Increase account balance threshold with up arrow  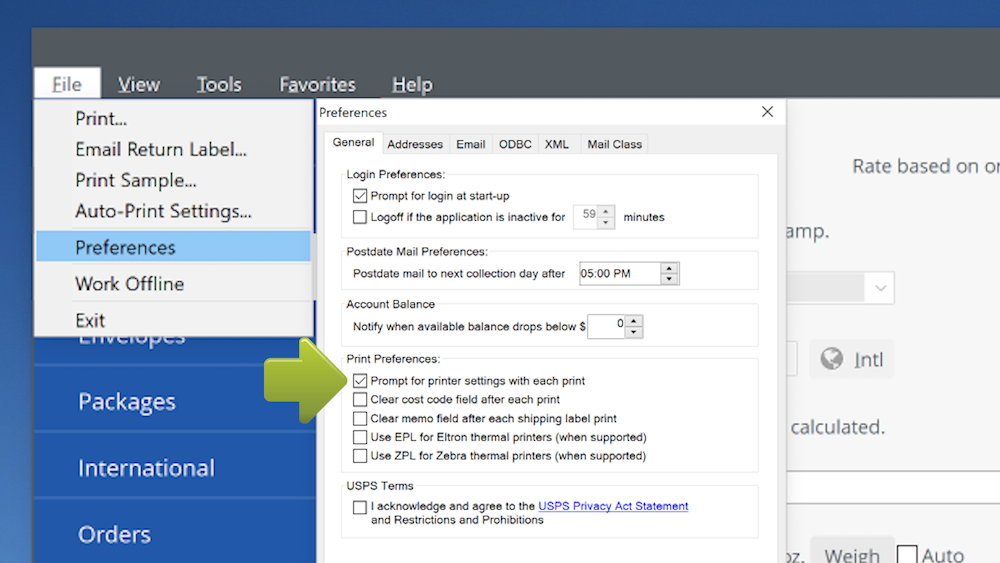633,320
